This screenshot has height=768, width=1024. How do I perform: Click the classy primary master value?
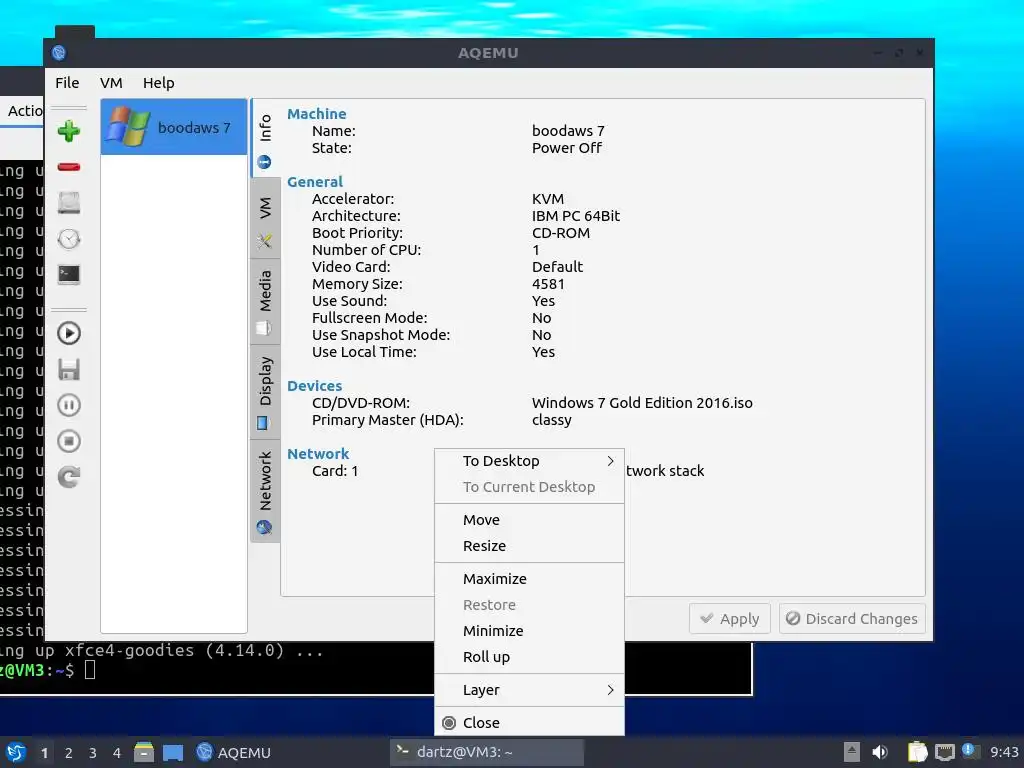pos(552,420)
